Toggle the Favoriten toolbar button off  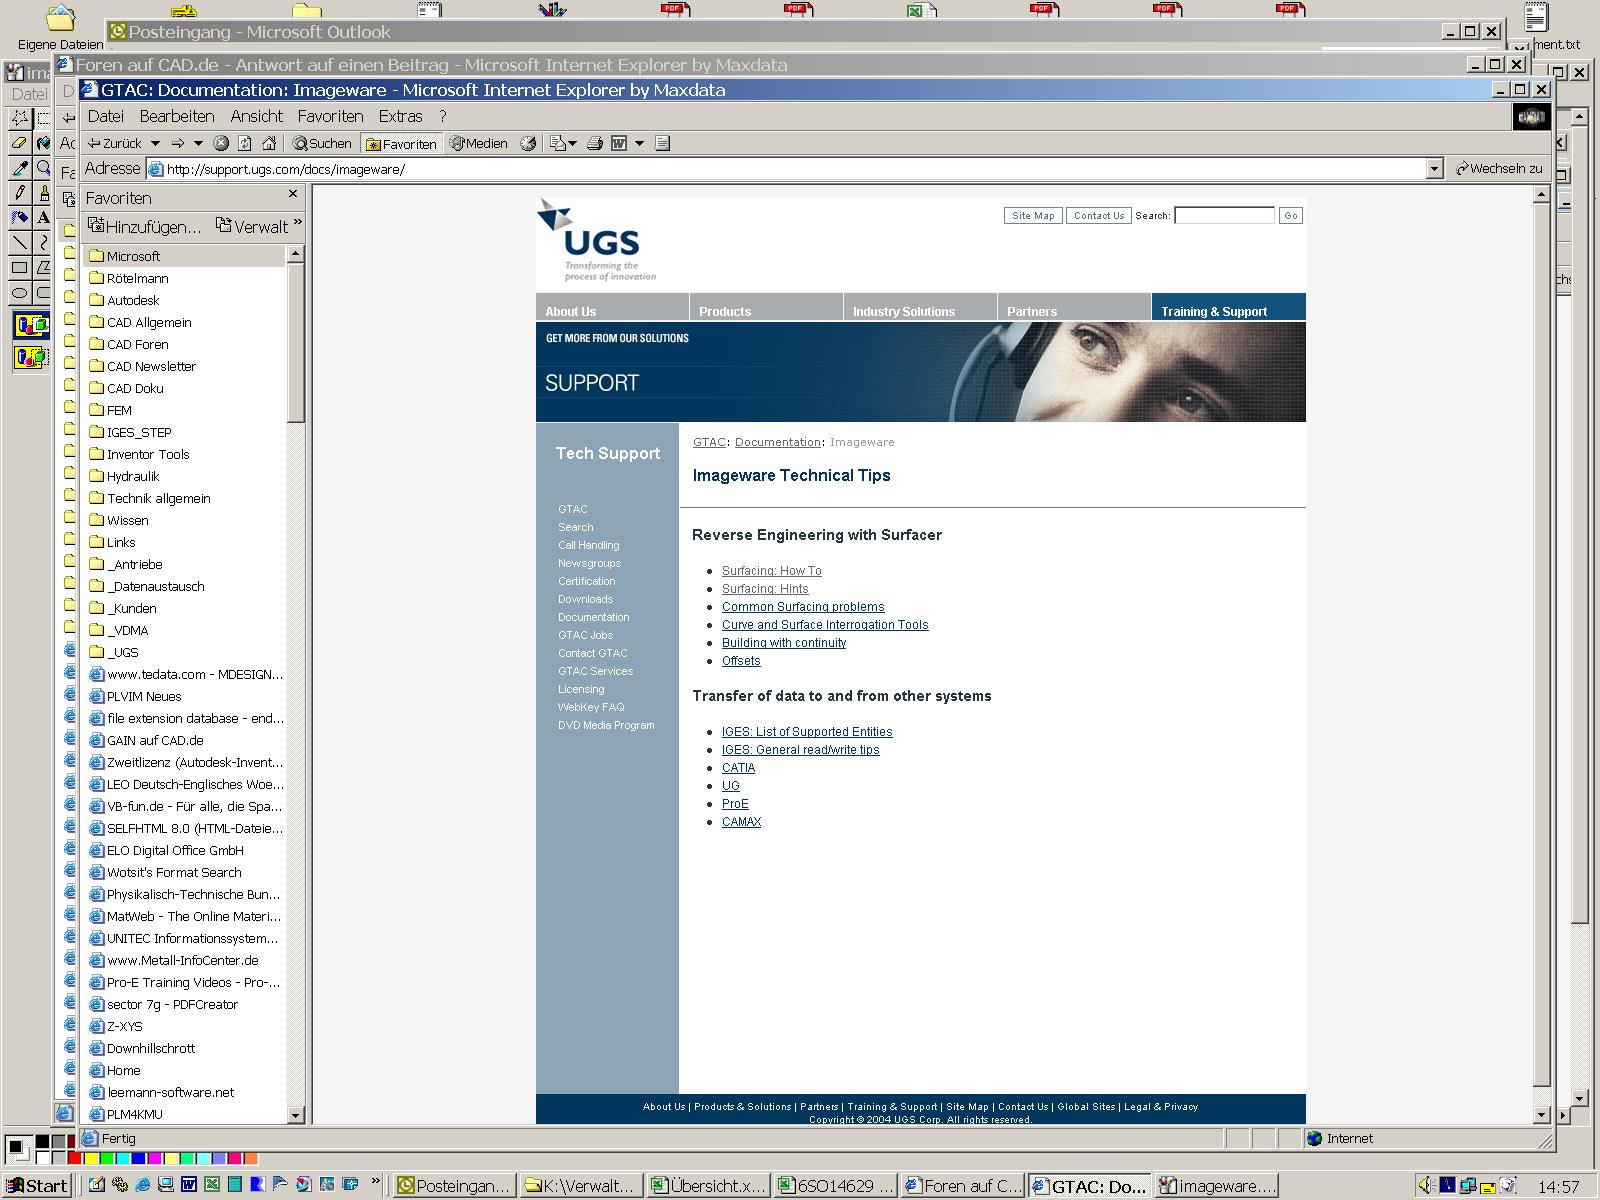[400, 143]
